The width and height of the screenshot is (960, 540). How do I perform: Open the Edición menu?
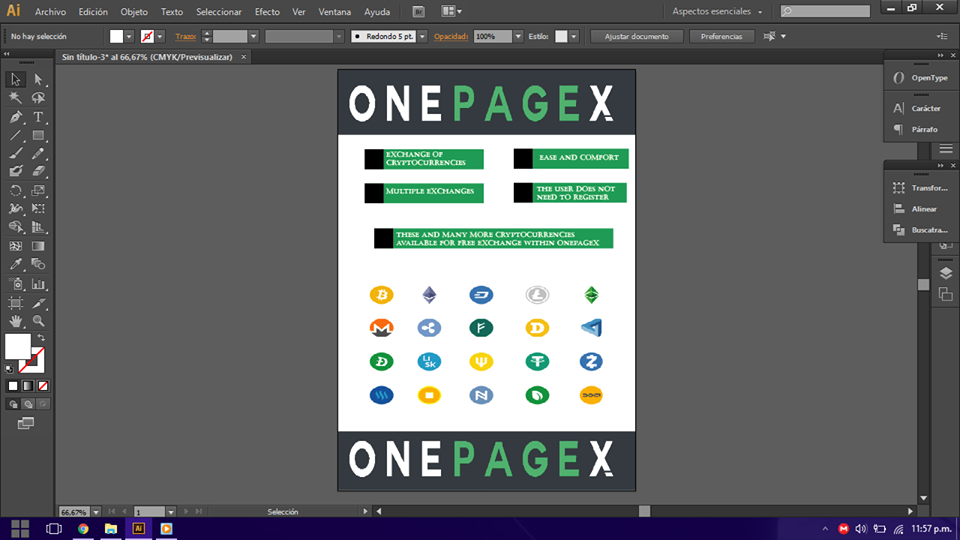pyautogui.click(x=93, y=12)
